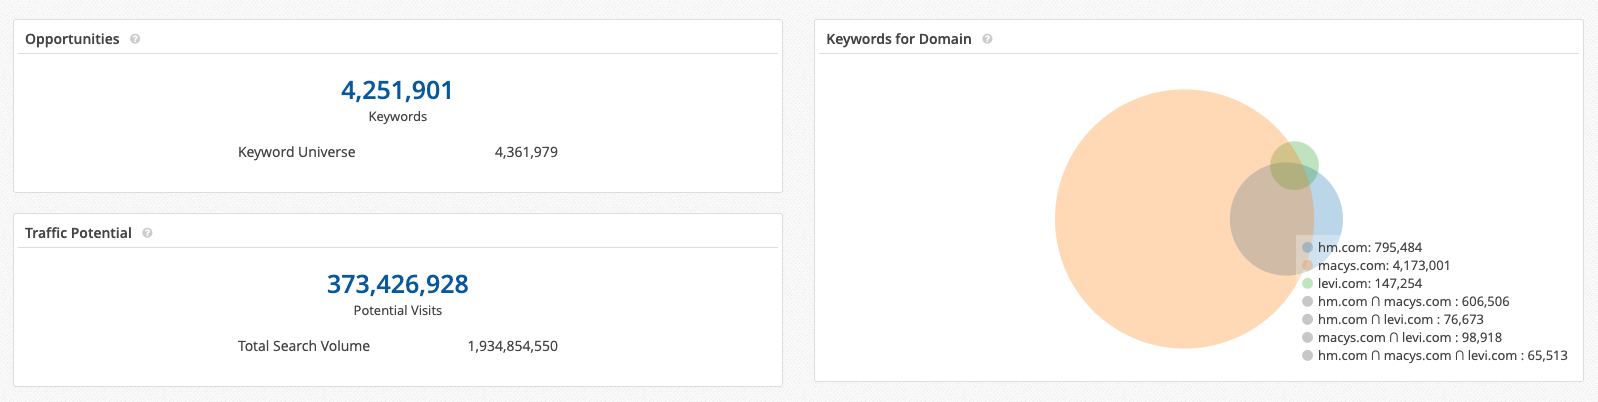
Task: Select the macys.com ∩ levi.com legend item
Action: 1401,337
